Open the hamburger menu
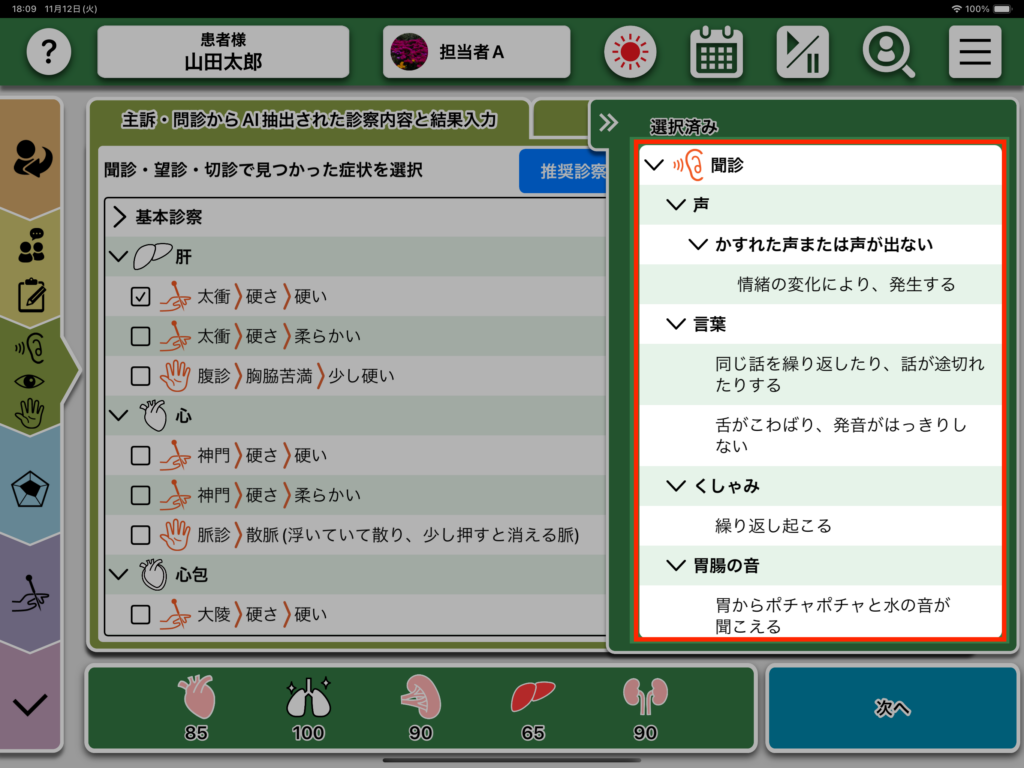Screen dimensions: 1024x768 pos(975,52)
